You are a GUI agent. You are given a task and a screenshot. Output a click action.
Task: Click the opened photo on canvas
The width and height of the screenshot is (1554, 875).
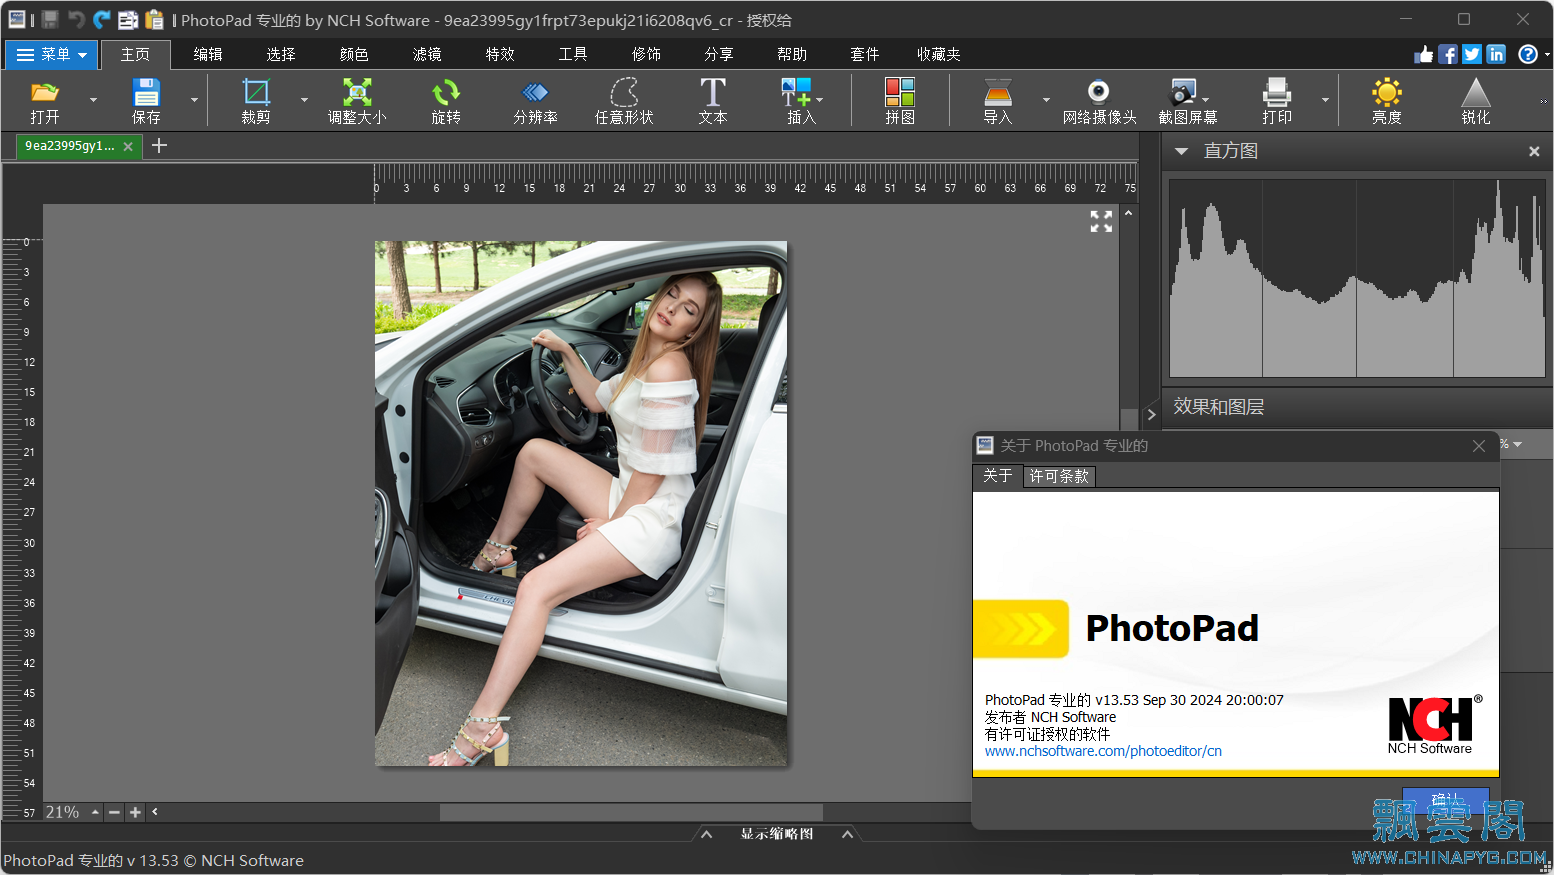point(580,503)
